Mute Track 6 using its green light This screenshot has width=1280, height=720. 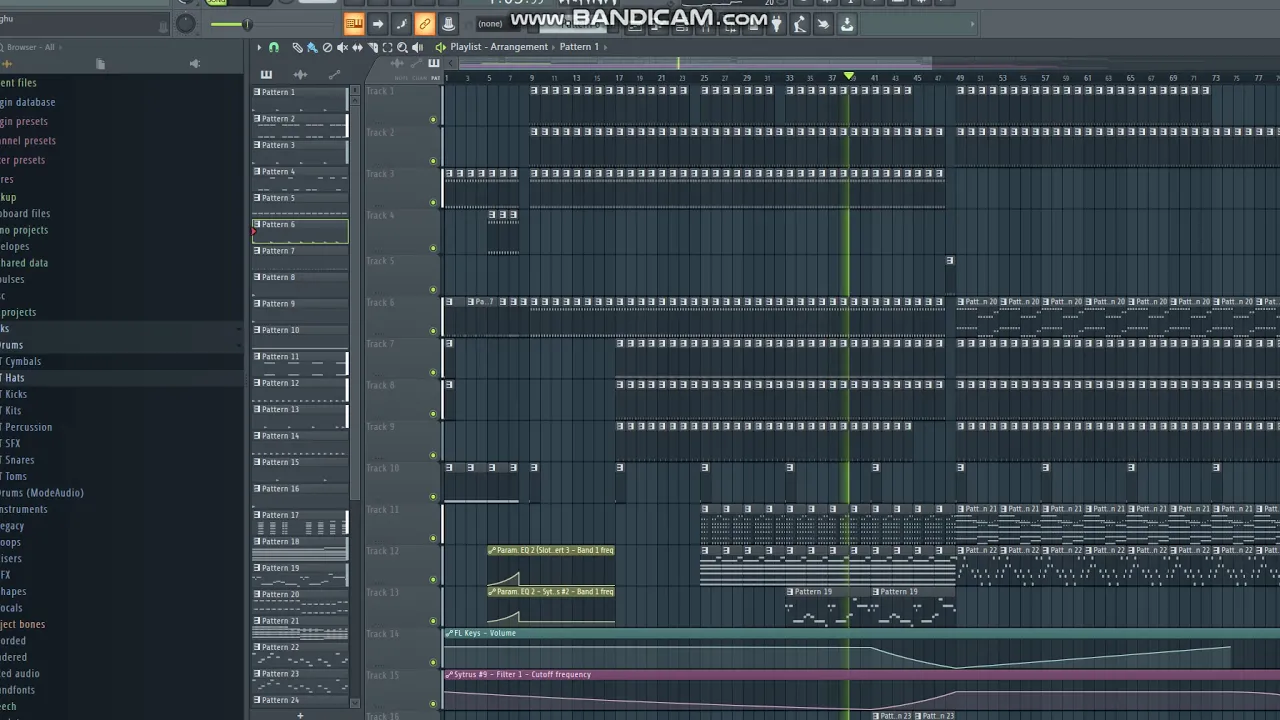coord(433,331)
